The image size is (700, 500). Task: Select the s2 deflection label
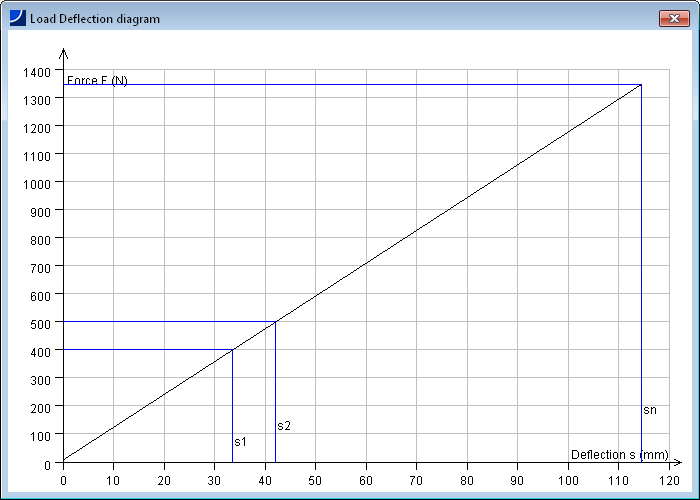(x=284, y=426)
